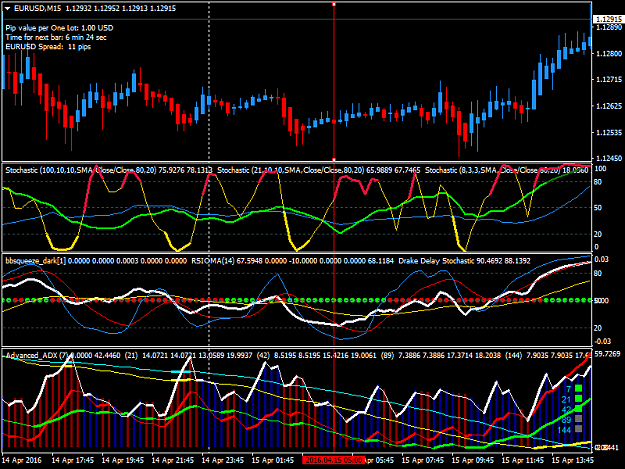625x469 pixels.
Task: Click the 0.03 value on the bbsqueeze scale
Action: [601, 259]
